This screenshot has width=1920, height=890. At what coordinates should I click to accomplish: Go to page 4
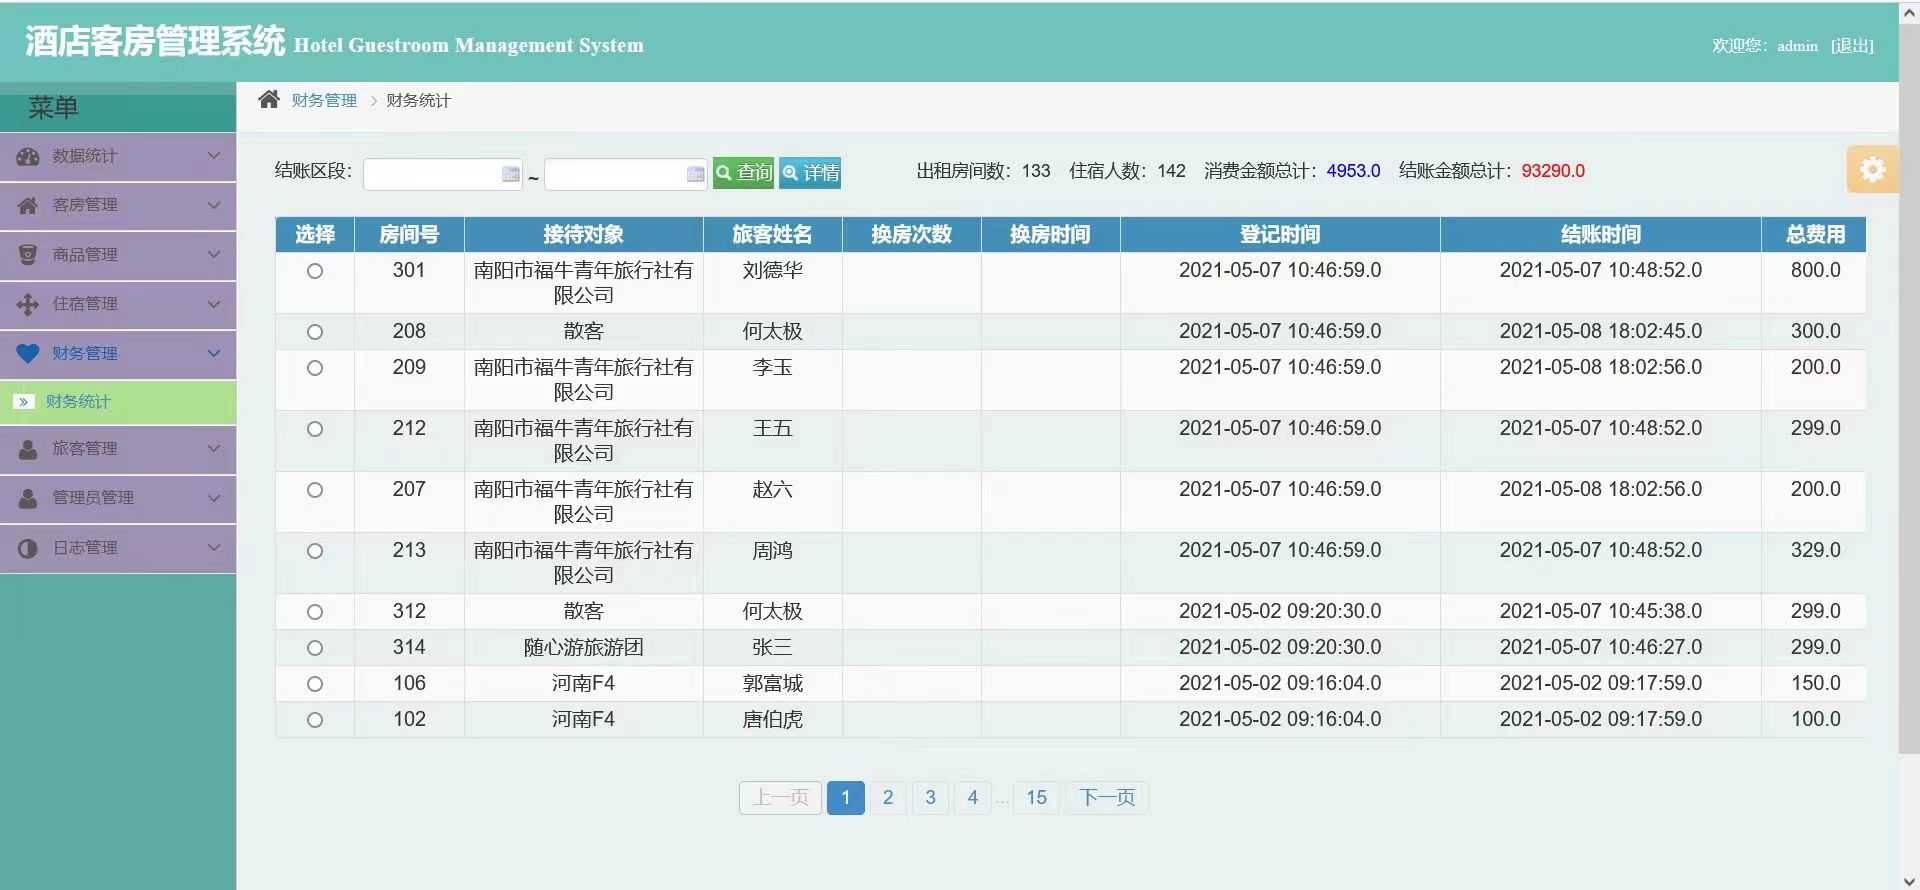(x=973, y=798)
